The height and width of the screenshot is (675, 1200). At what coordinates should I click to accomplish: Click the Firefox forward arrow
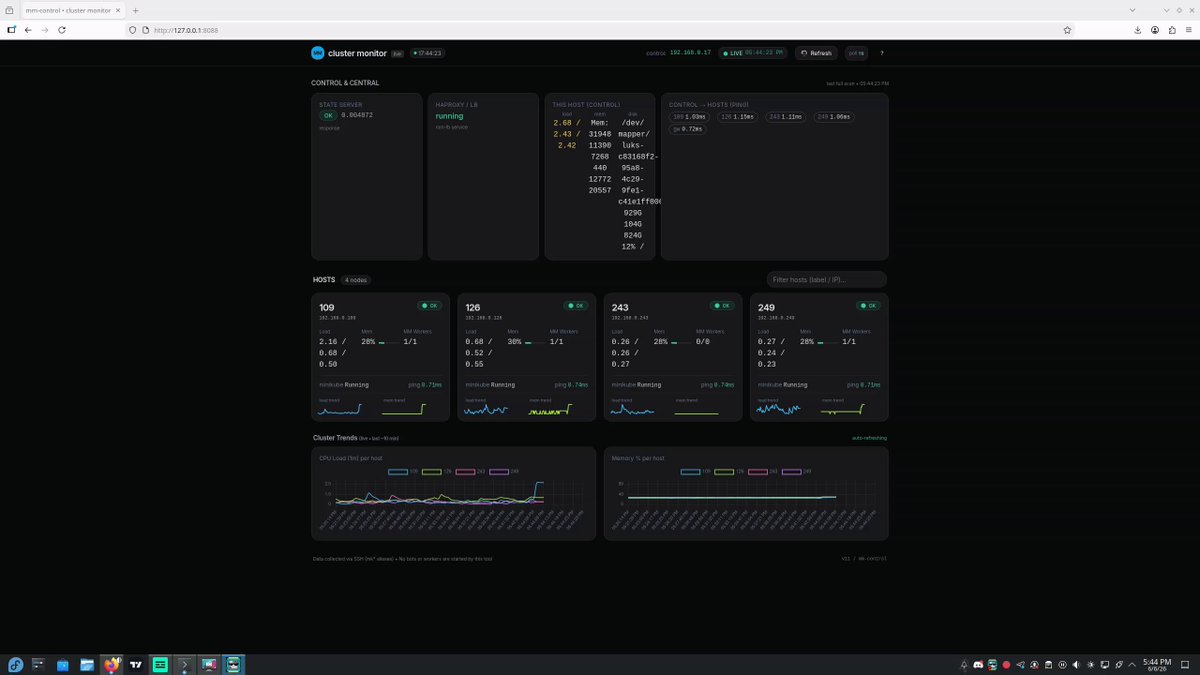(x=45, y=30)
